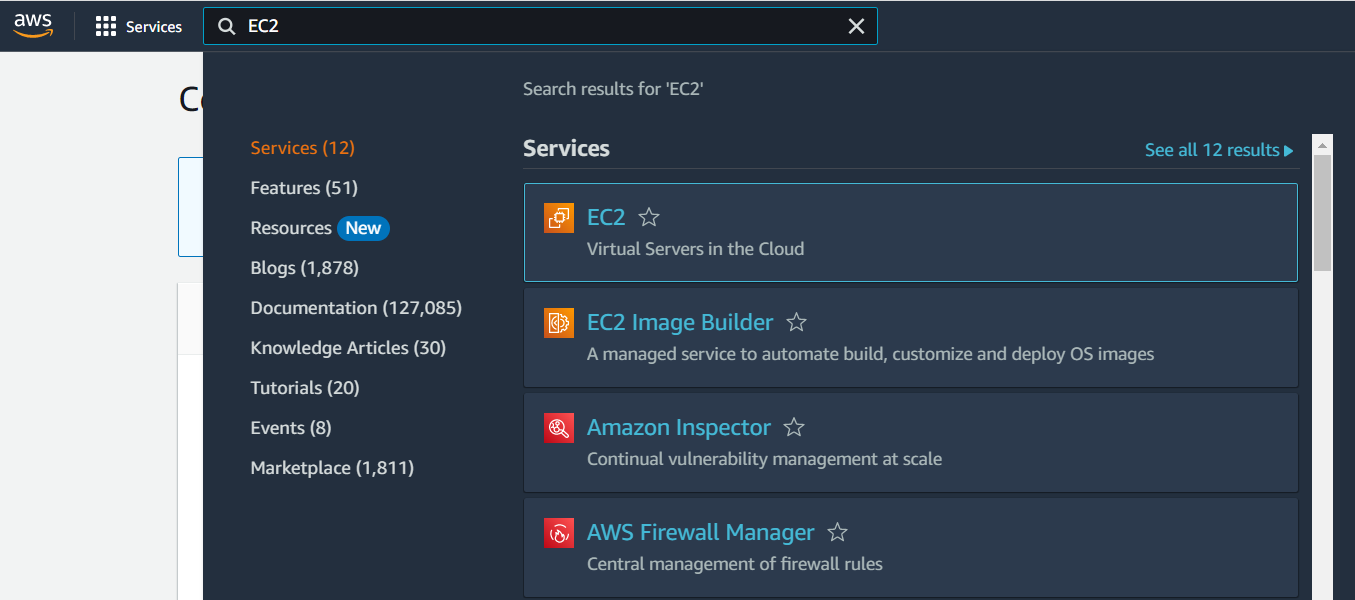The width and height of the screenshot is (1355, 600).
Task: Click the Amazon Inspector icon
Action: click(x=559, y=428)
